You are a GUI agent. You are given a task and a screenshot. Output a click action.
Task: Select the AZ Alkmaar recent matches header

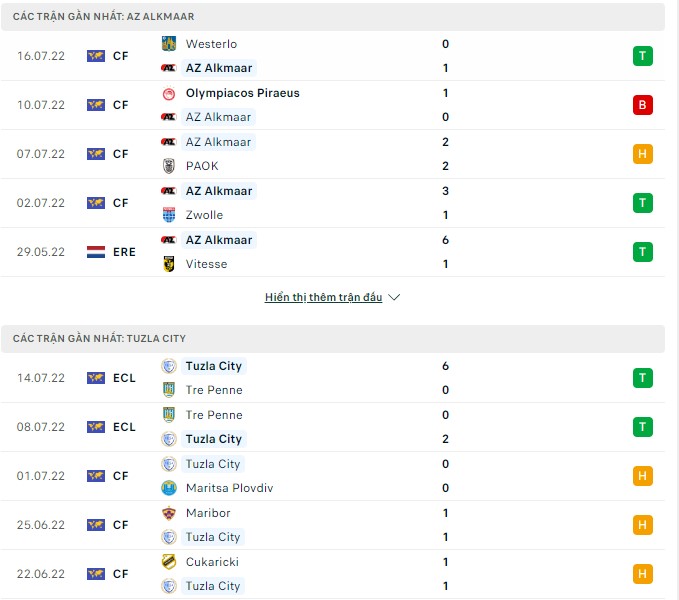pos(104,17)
